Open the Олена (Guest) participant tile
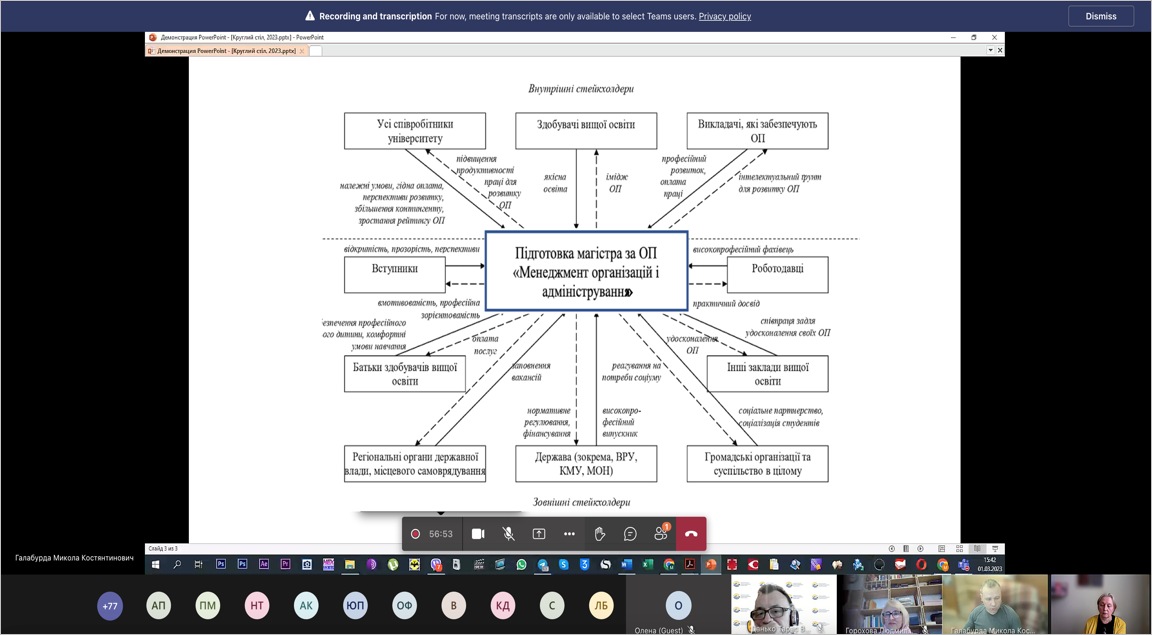The width and height of the screenshot is (1152, 635). [679, 606]
